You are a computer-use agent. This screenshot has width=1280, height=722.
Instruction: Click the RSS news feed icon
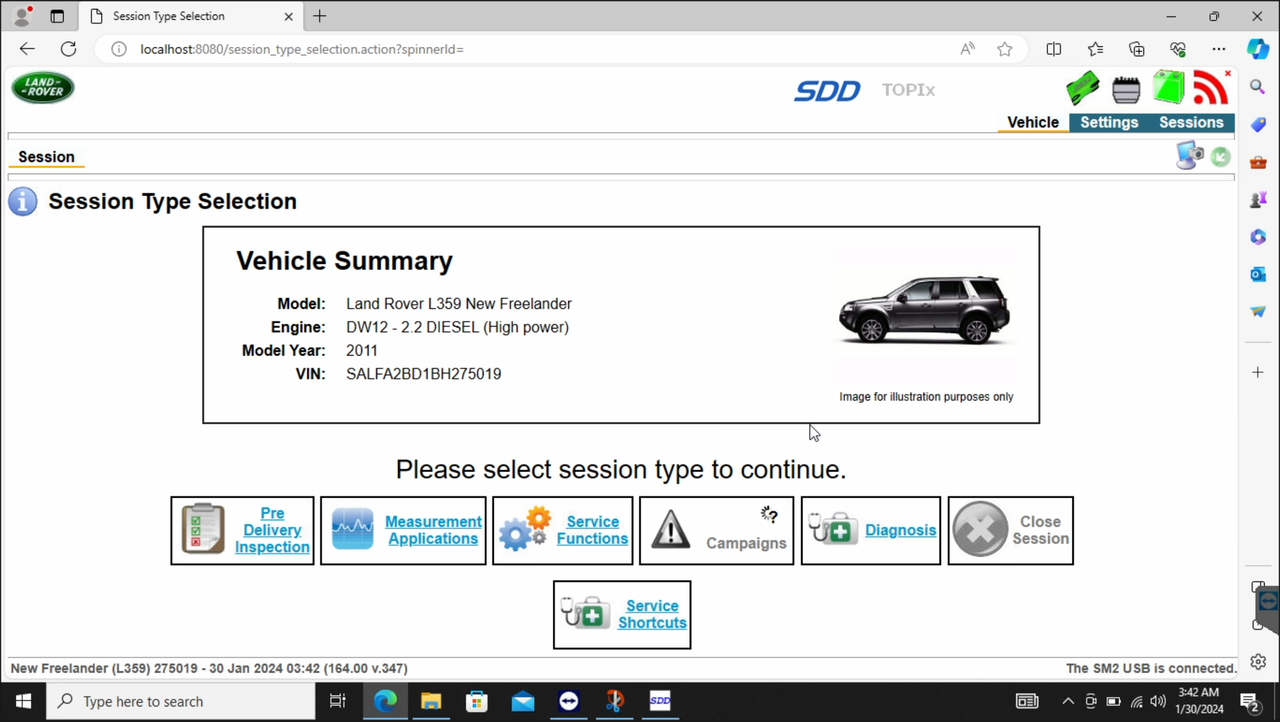pyautogui.click(x=1210, y=87)
